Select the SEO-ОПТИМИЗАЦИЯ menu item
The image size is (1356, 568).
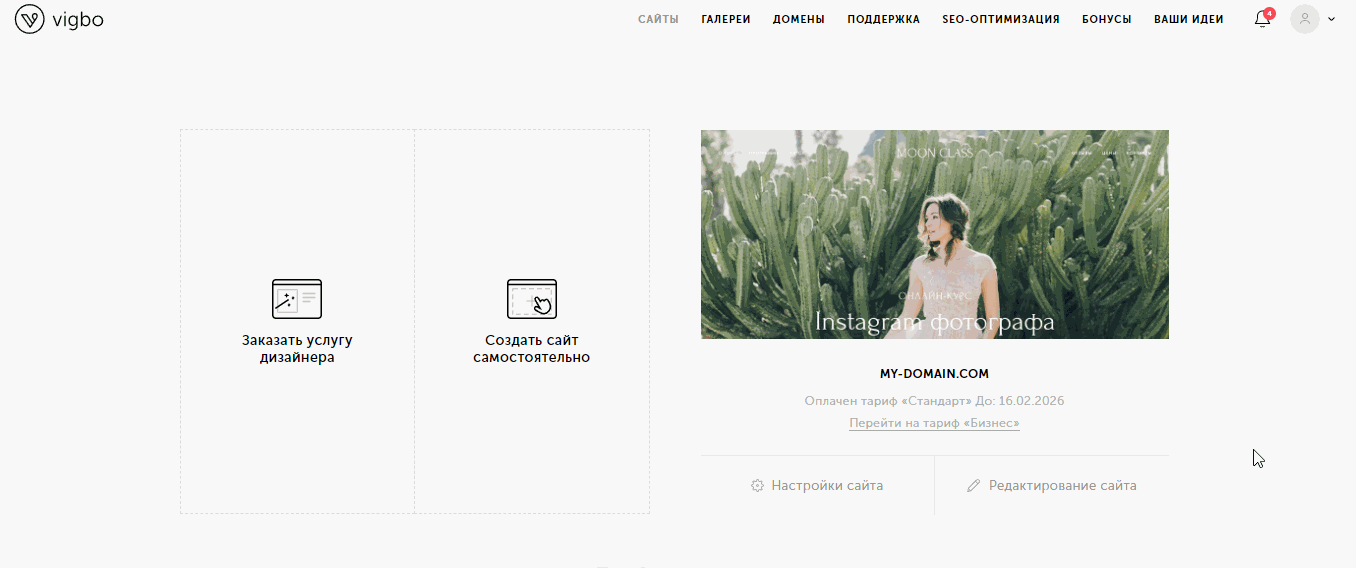[1001, 19]
